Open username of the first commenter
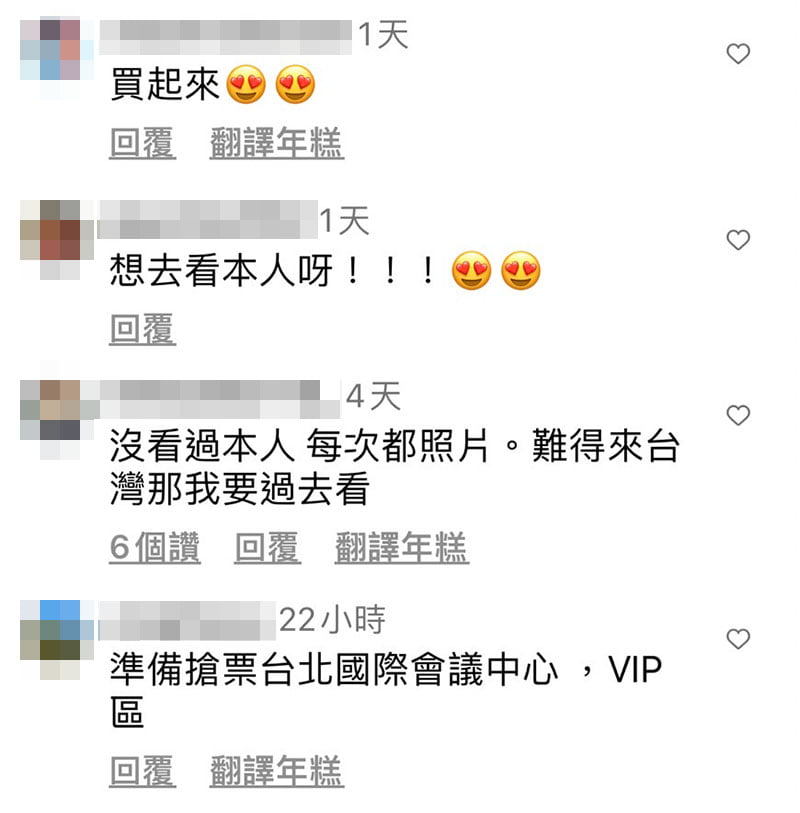The image size is (800, 813). (x=226, y=37)
